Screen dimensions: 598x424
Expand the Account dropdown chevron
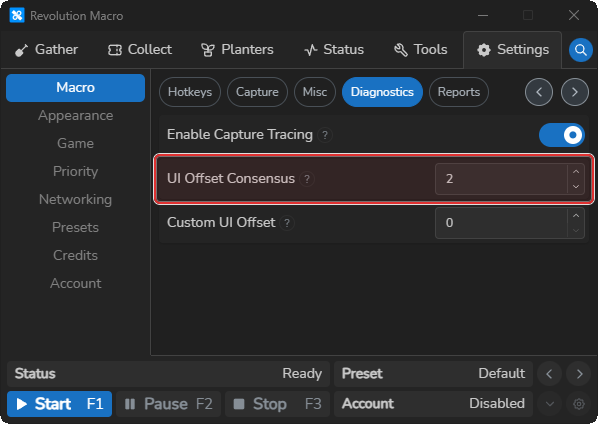pos(550,404)
